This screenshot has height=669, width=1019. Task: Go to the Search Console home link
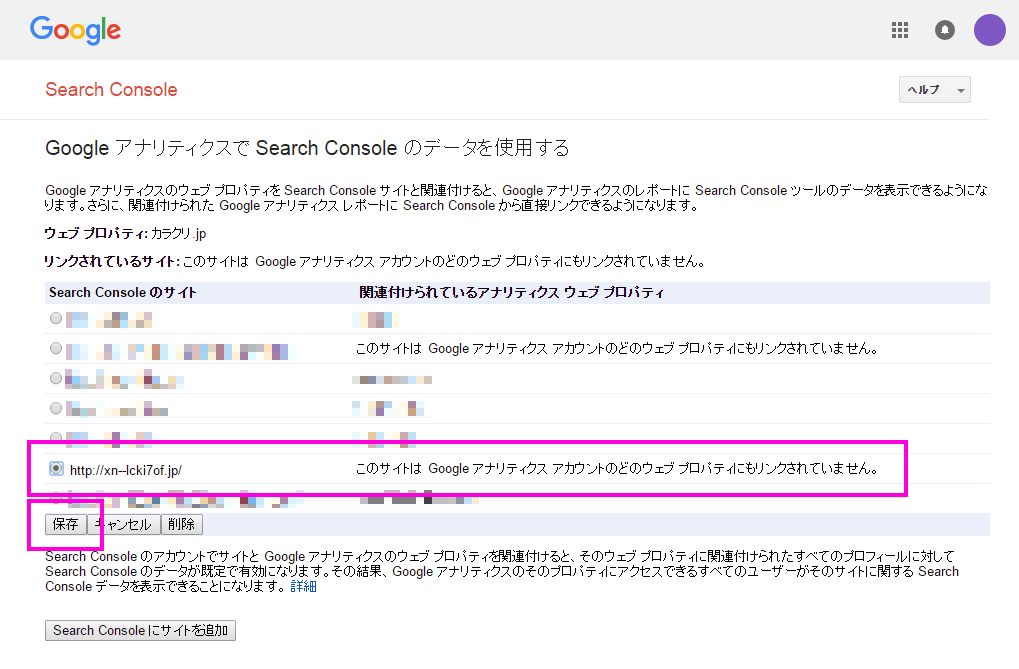[111, 90]
